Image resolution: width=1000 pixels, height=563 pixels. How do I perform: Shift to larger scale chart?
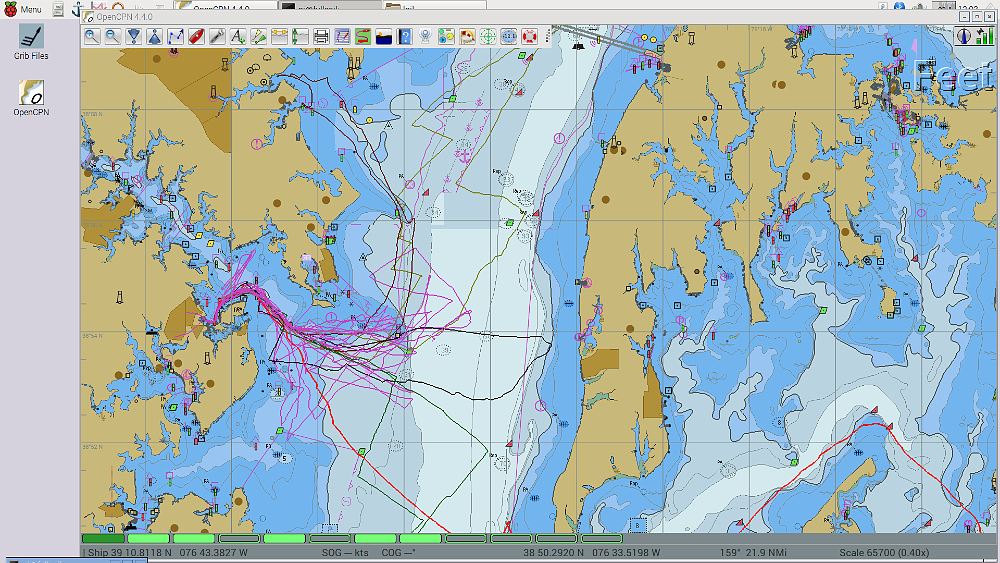133,37
